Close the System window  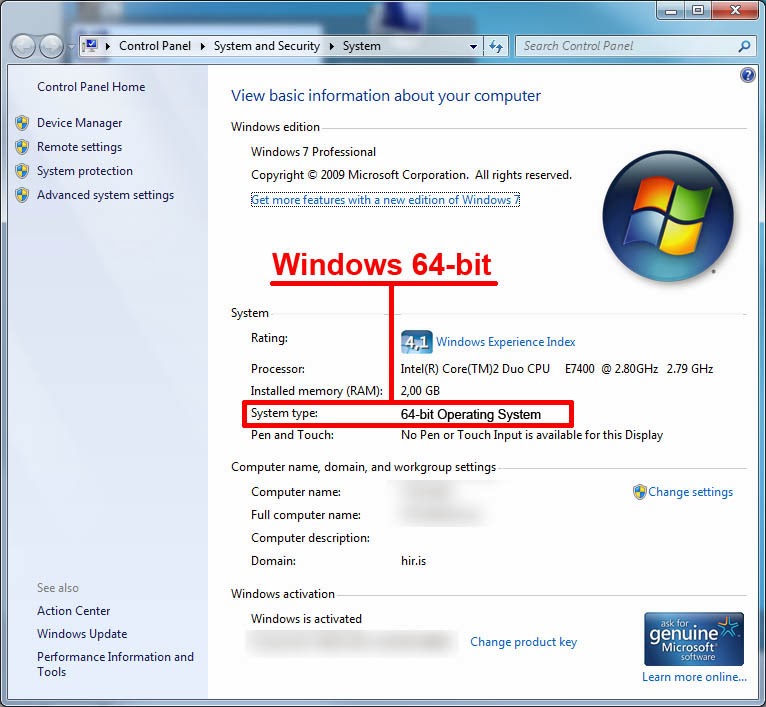735,10
